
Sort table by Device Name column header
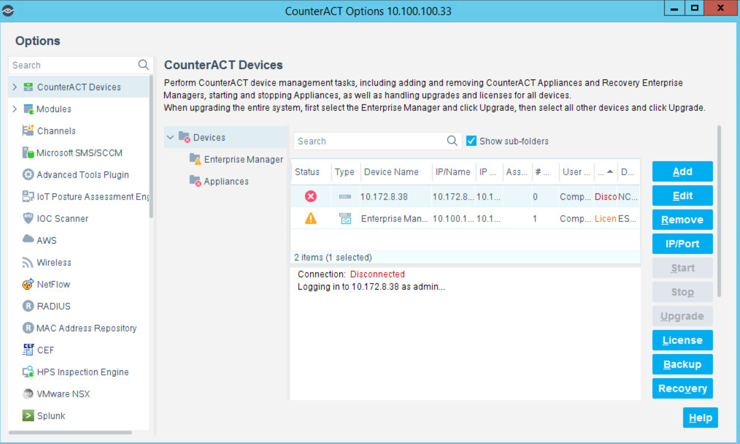[391, 172]
